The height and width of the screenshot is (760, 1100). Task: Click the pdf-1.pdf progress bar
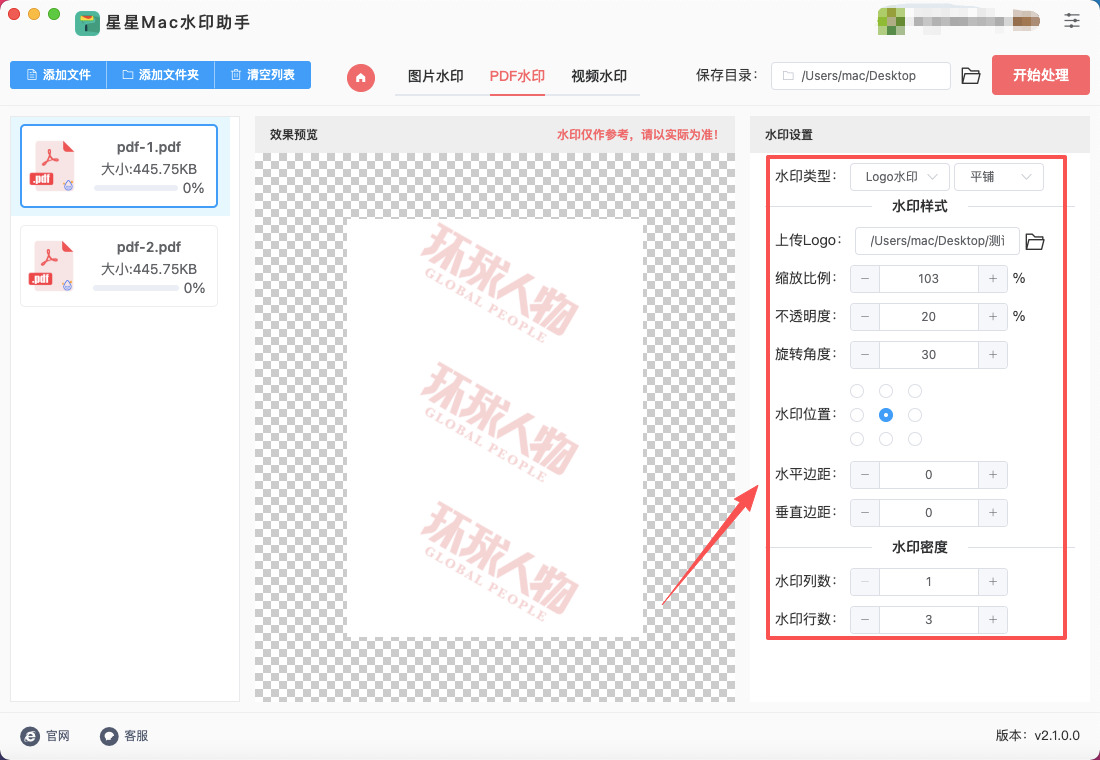pos(136,188)
